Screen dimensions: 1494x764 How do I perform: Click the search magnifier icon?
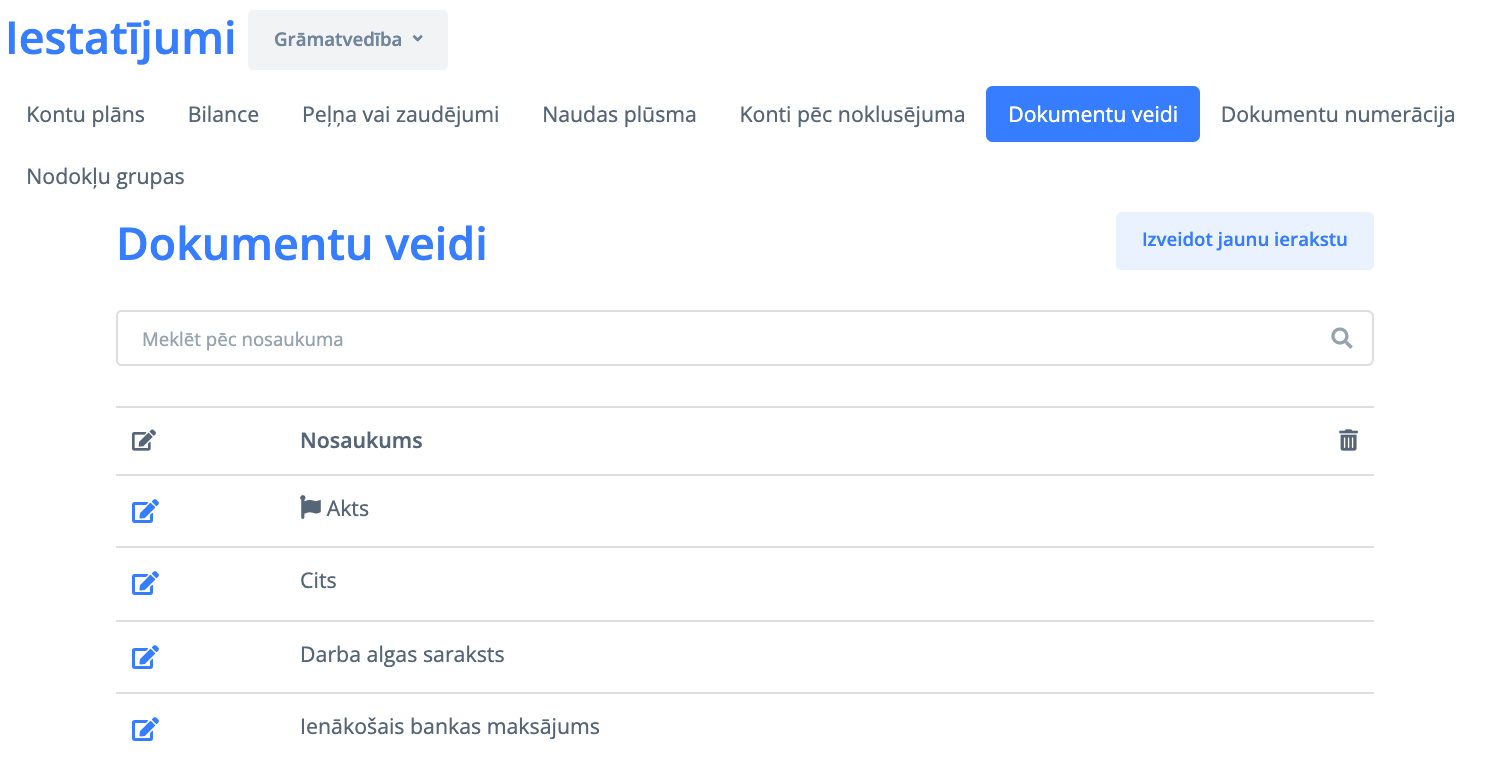tap(1341, 338)
